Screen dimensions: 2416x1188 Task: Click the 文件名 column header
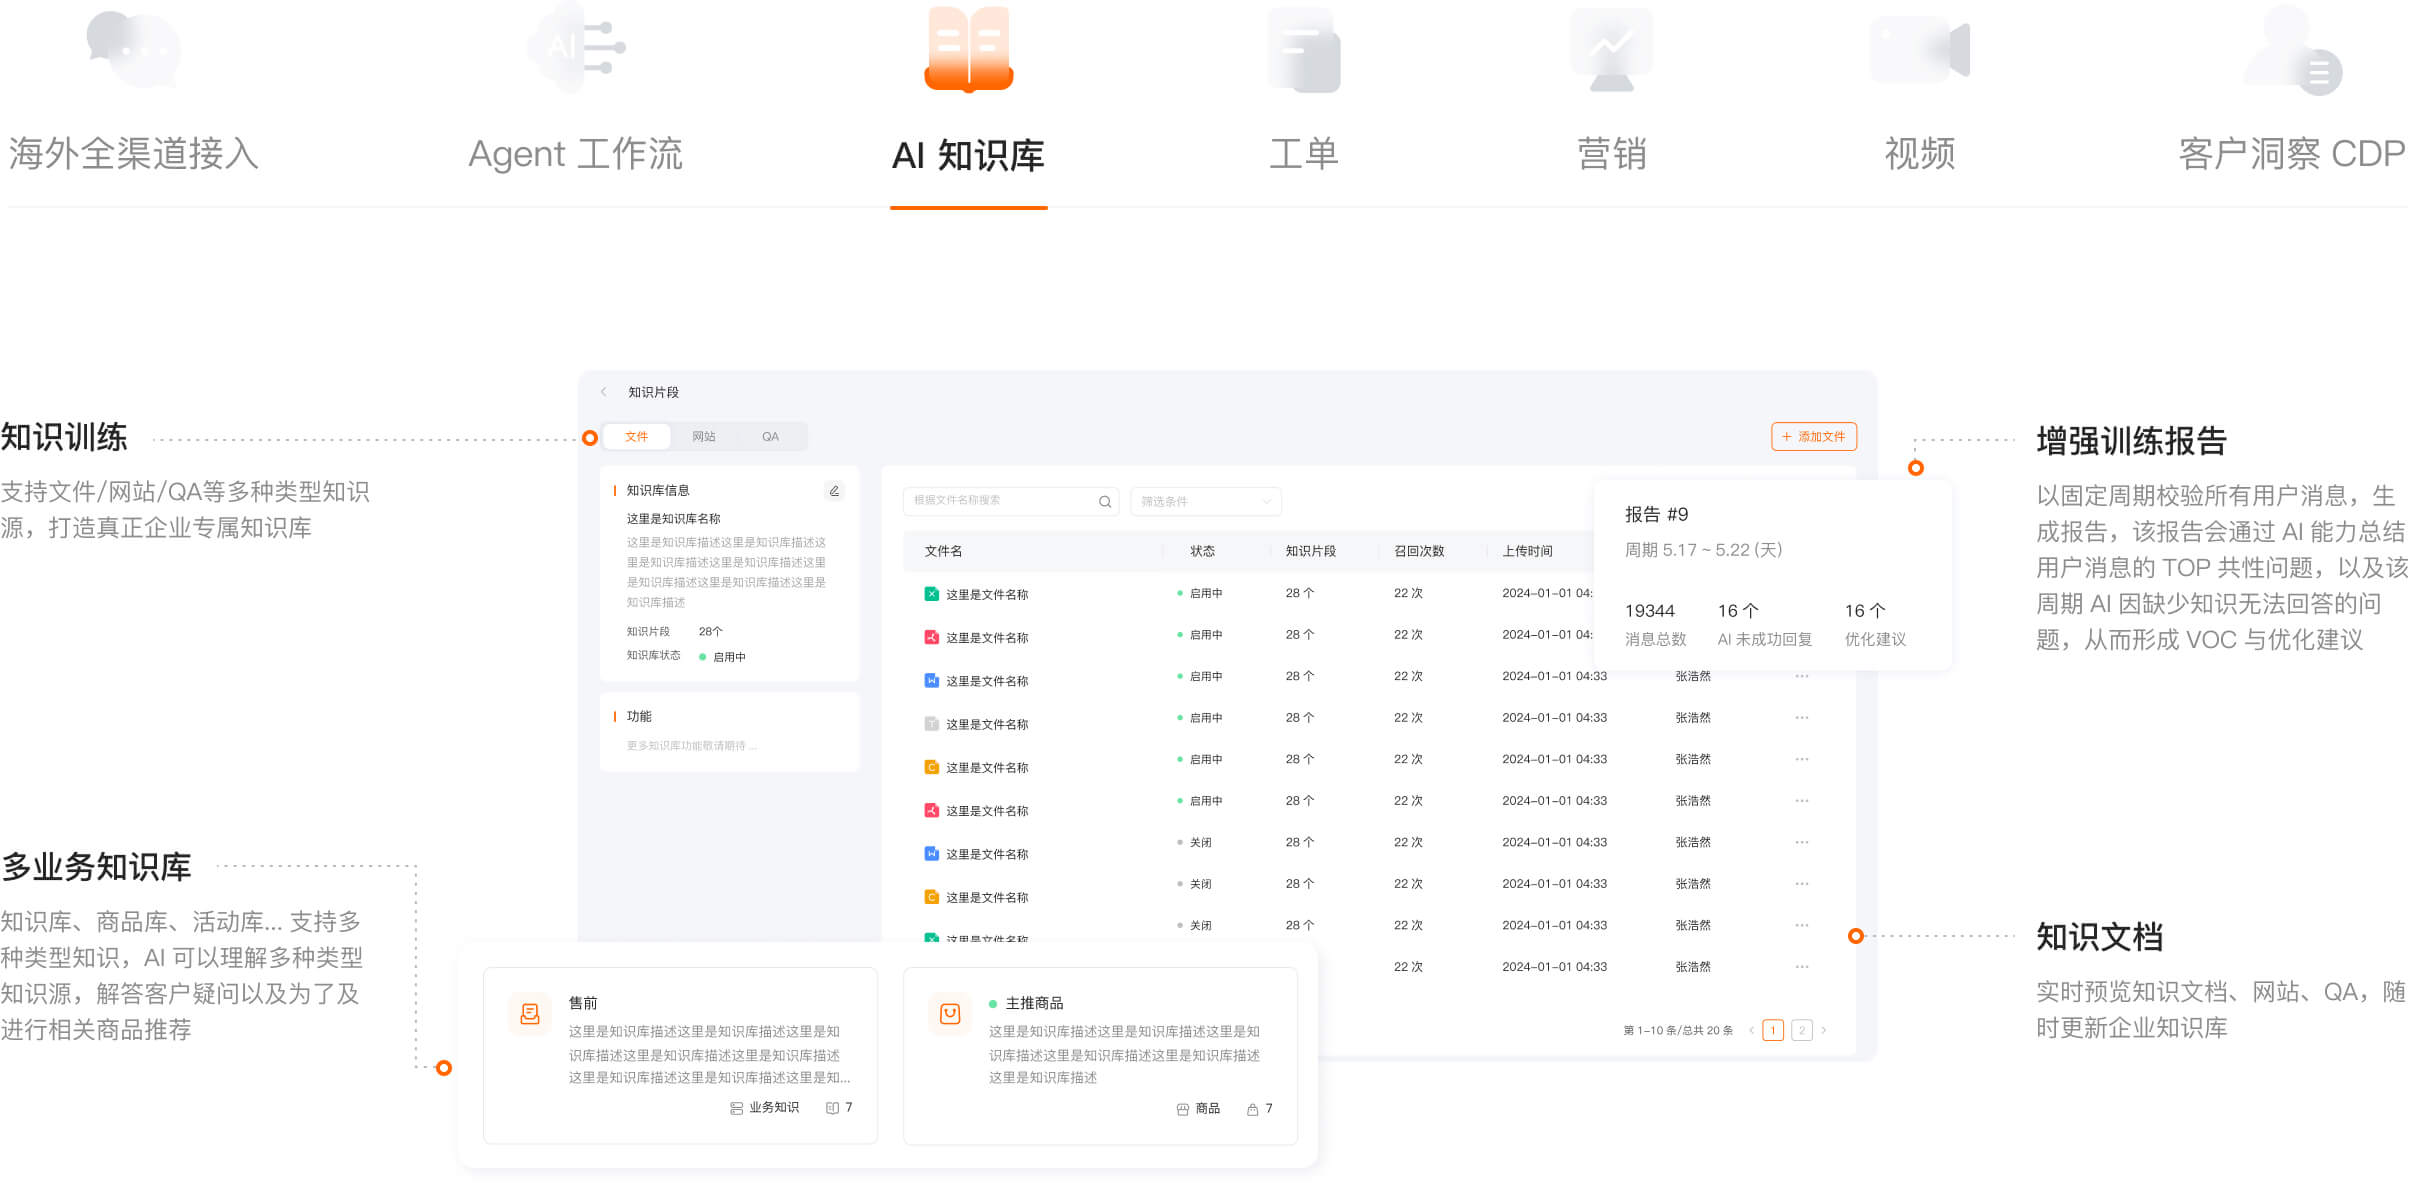[x=943, y=551]
